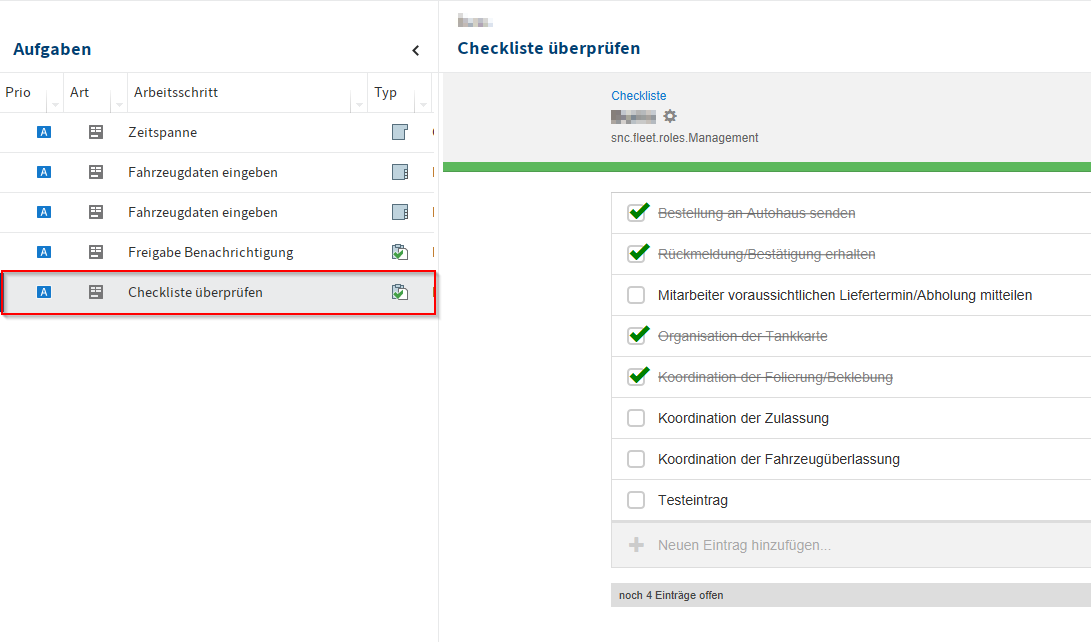
Task: Click the plus icon to add entry
Action: tap(636, 545)
